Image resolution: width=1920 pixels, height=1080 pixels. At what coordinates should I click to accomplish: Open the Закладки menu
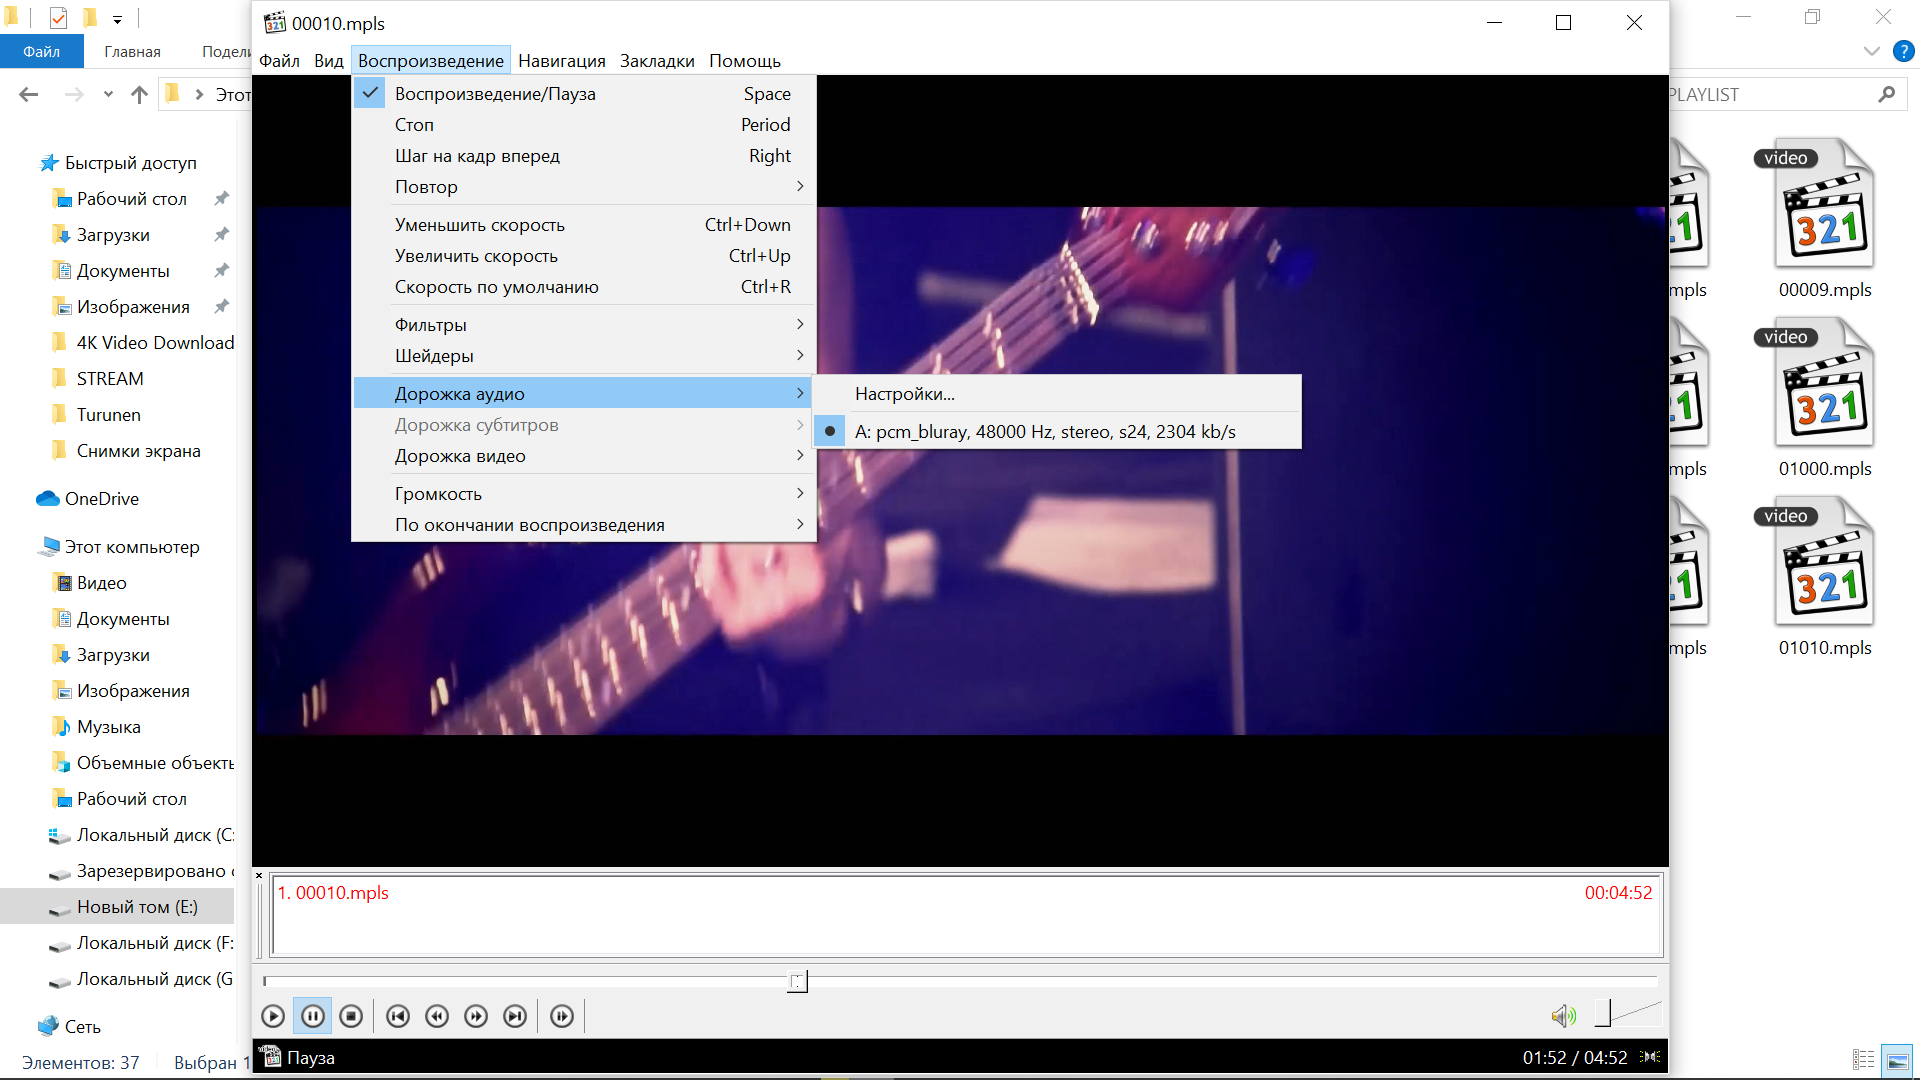(657, 61)
